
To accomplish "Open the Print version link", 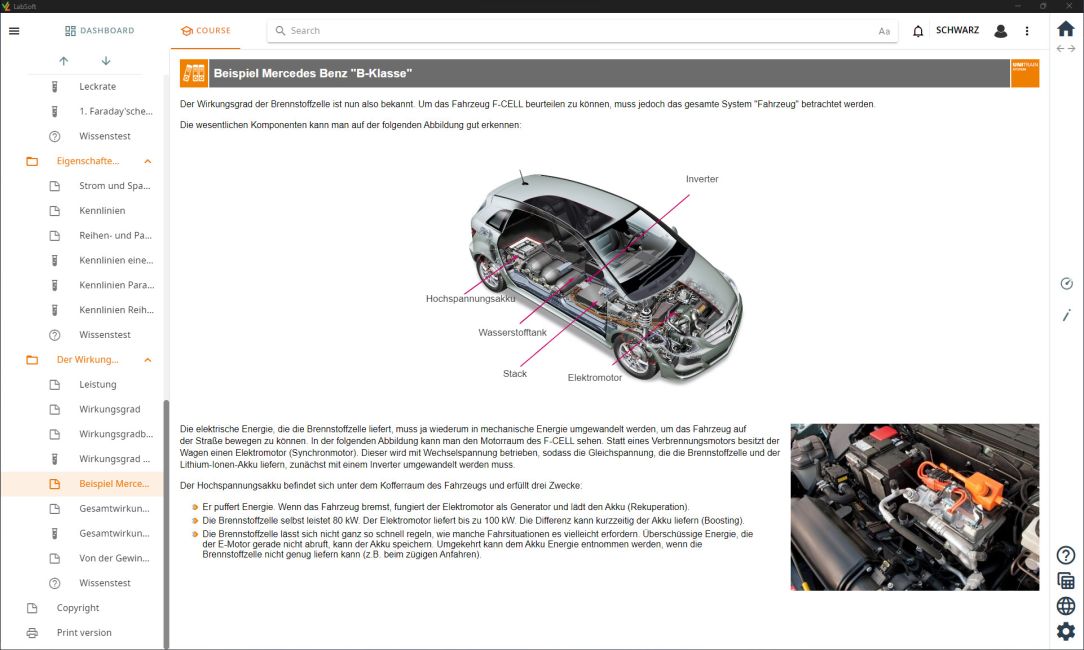I will (x=84, y=633).
